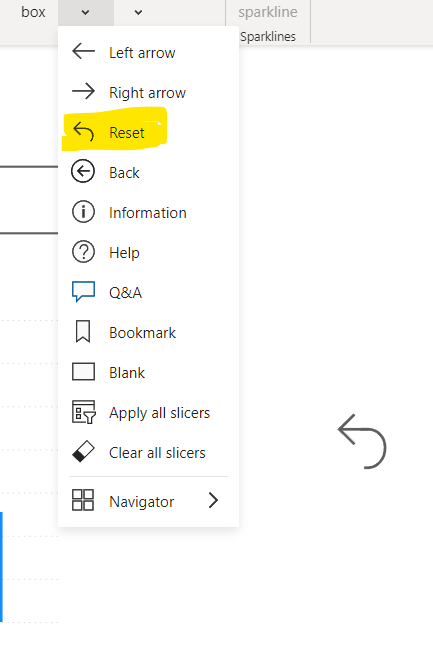433x666 pixels.
Task: Pick the Bookmark ribbon icon
Action: click(x=83, y=331)
